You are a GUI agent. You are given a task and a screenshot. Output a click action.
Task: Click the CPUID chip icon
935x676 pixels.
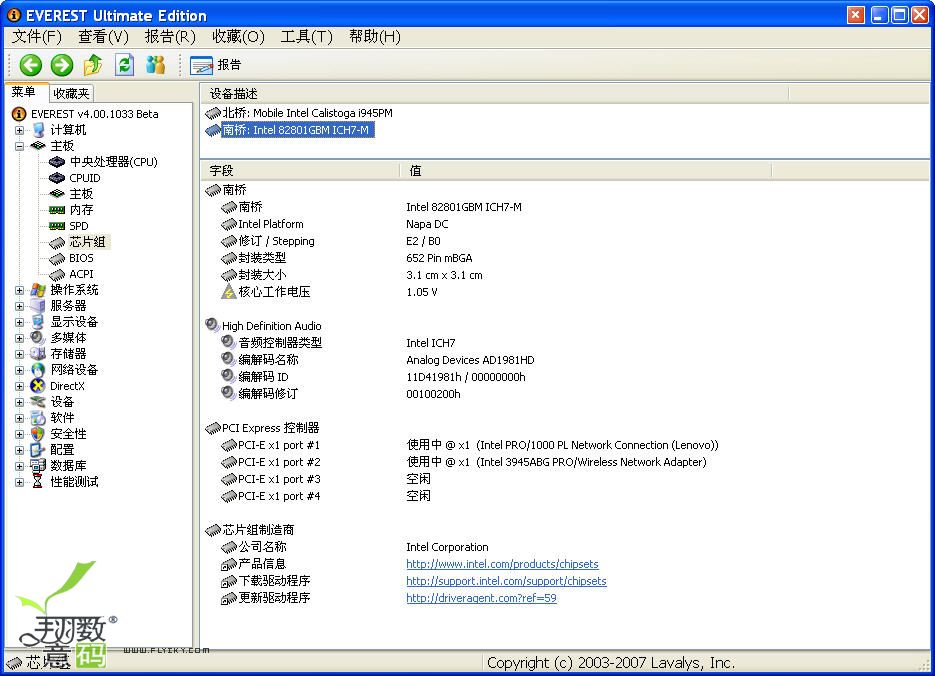click(57, 178)
